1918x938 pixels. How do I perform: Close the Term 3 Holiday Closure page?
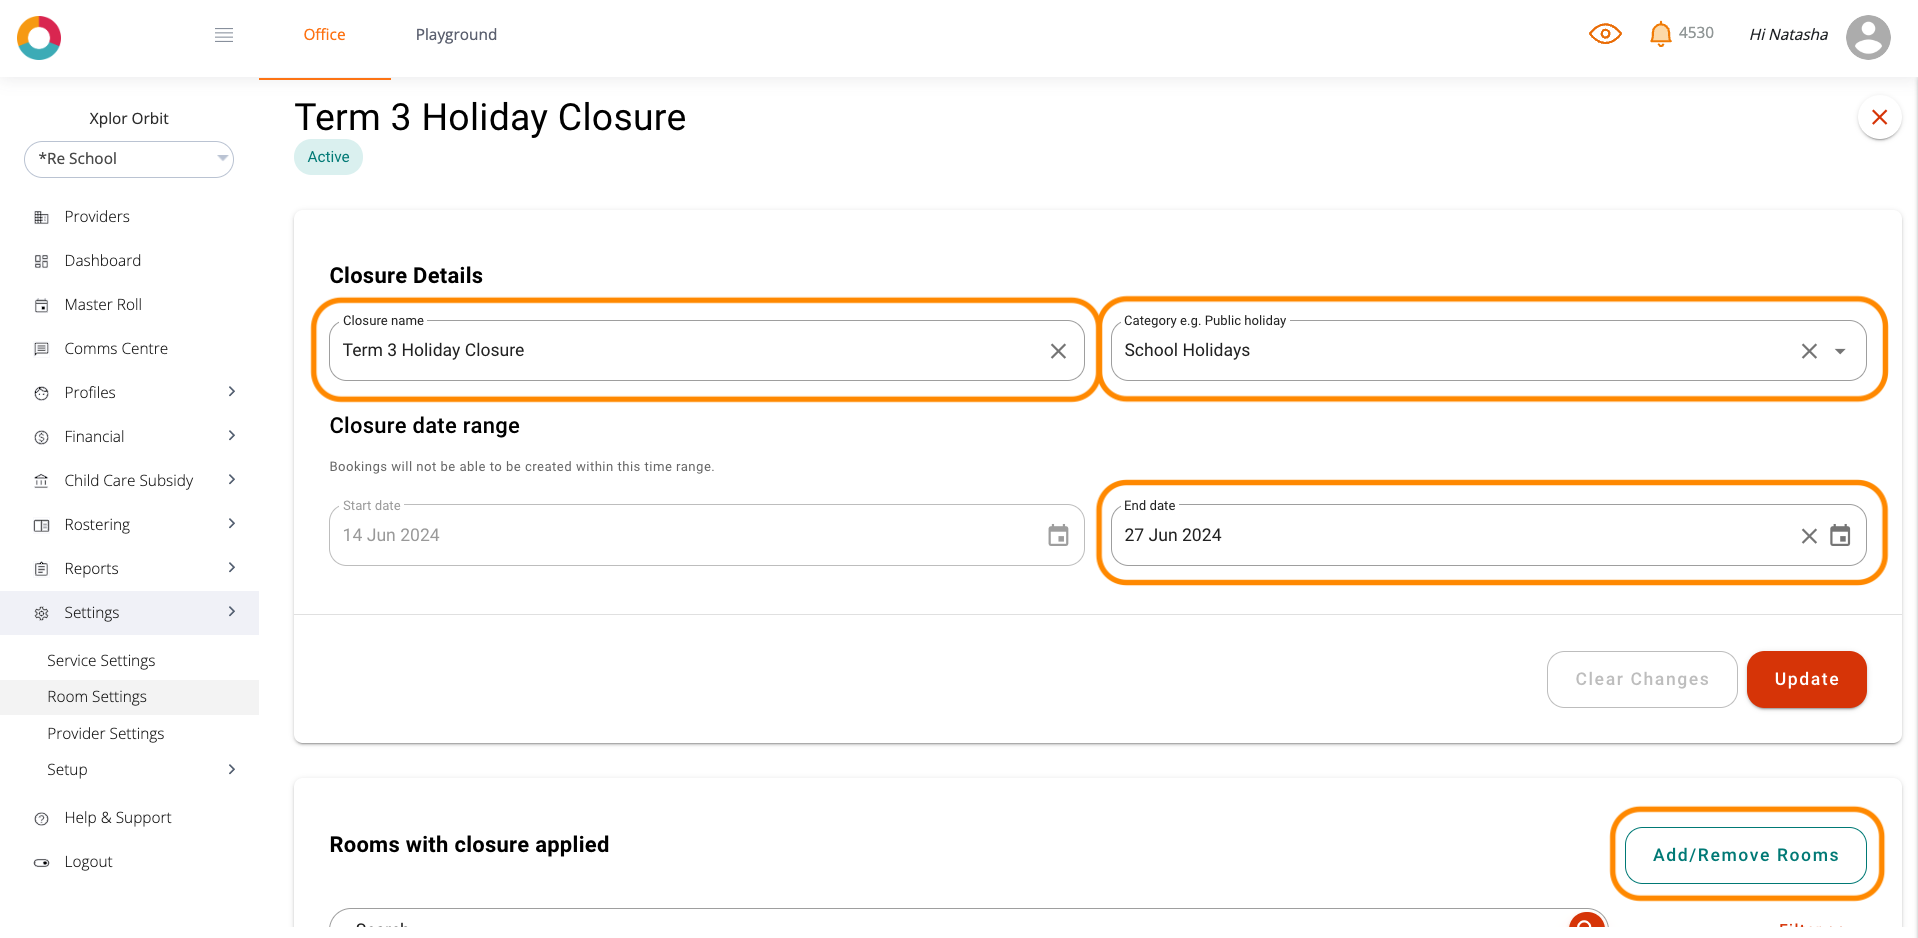click(1879, 117)
